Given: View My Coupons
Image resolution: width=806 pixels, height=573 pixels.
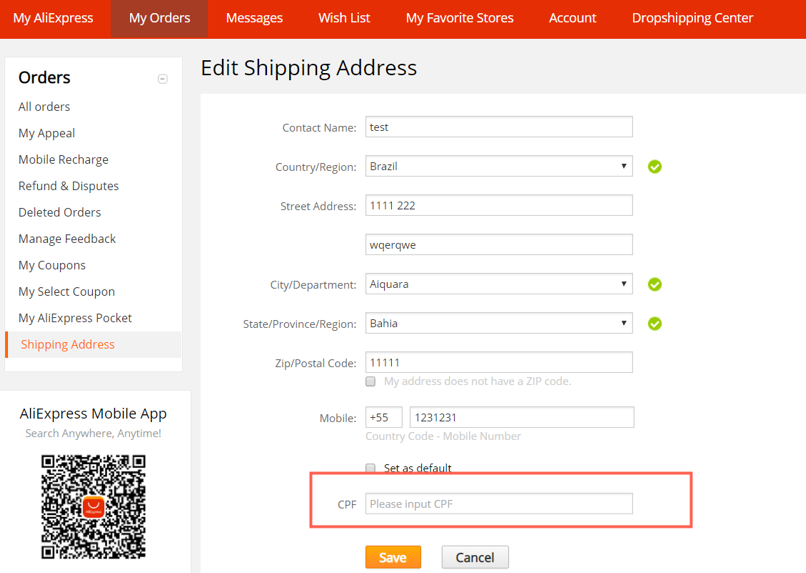Looking at the screenshot, I should 52,266.
